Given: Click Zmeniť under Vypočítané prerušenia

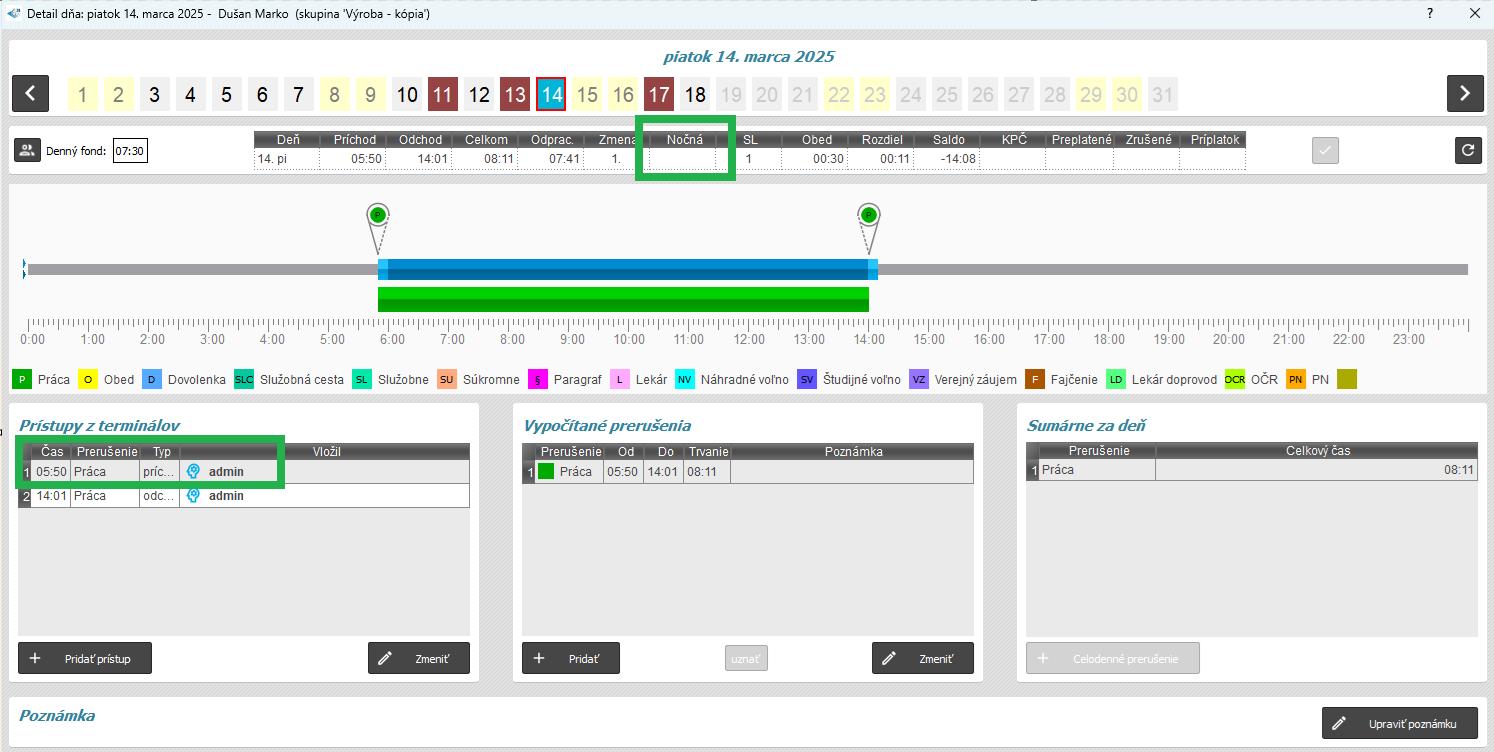Looking at the screenshot, I should tap(922, 659).
